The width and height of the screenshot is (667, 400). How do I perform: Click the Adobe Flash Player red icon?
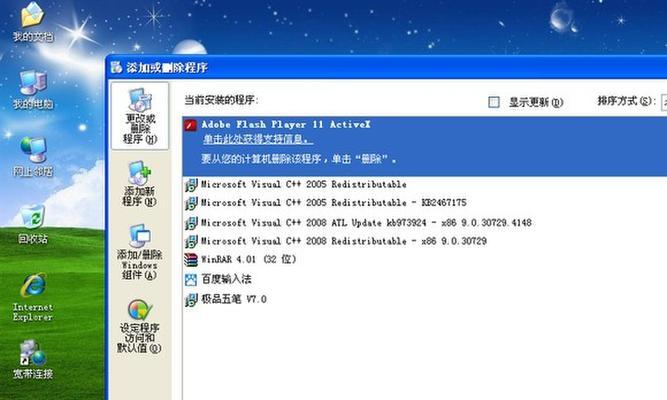tap(190, 125)
